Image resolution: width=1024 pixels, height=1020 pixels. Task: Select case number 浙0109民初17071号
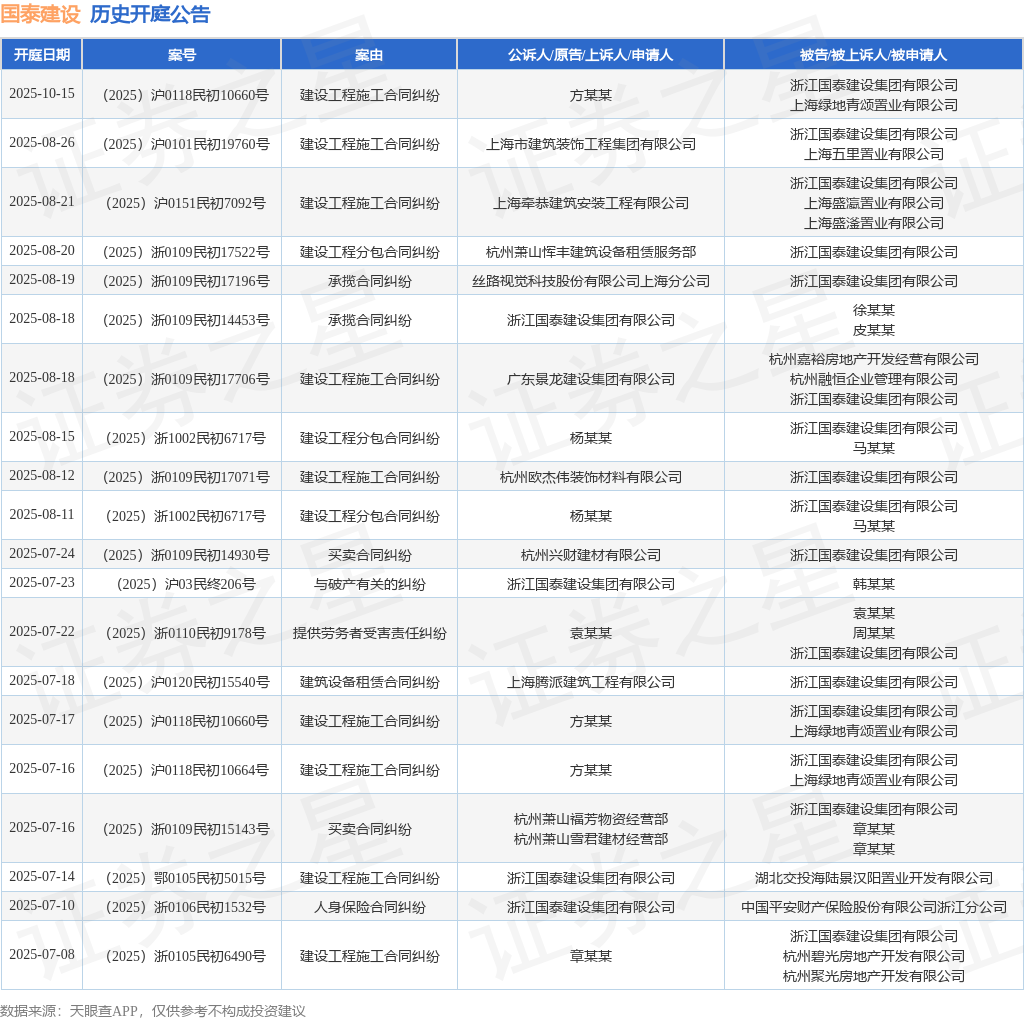click(x=186, y=477)
